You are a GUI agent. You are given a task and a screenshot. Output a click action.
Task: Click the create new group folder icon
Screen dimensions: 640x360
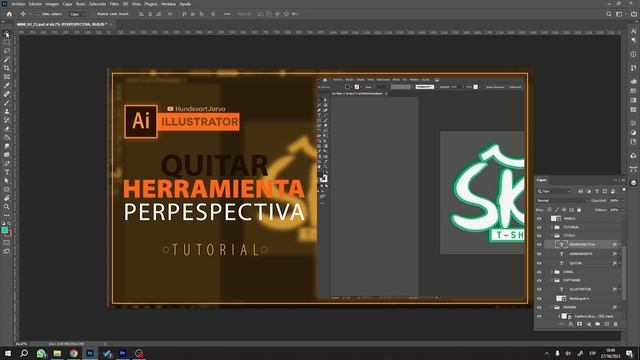598,324
